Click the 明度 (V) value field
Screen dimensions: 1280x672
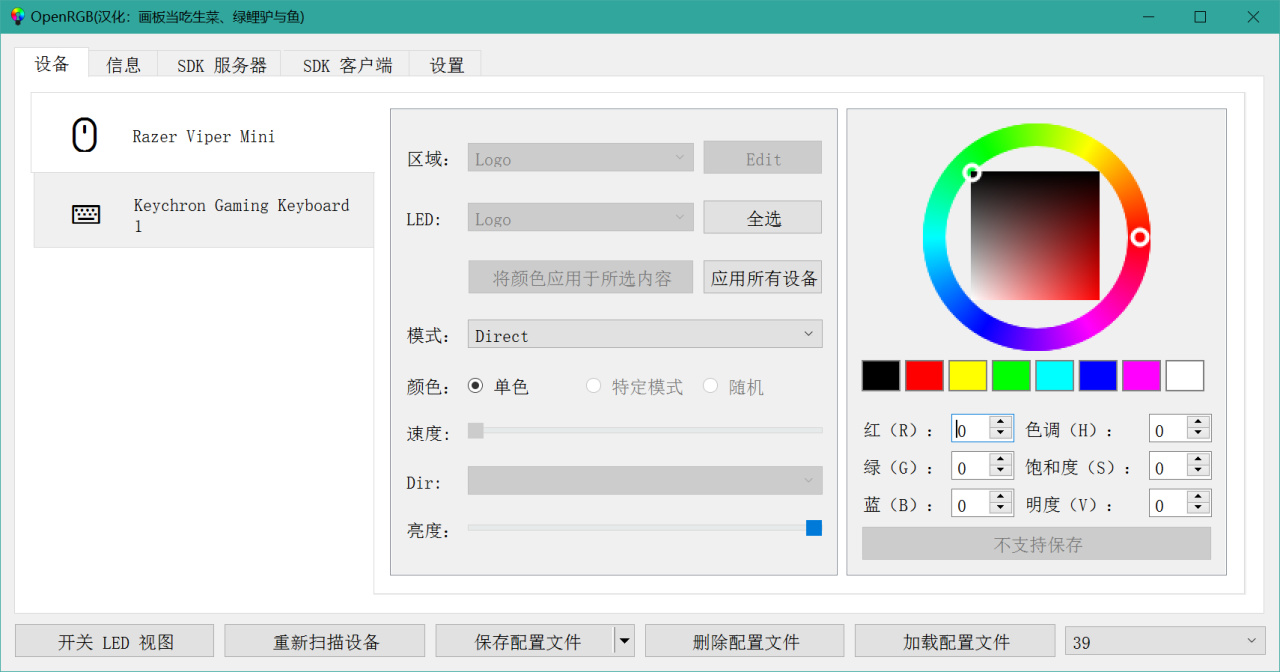(1168, 505)
